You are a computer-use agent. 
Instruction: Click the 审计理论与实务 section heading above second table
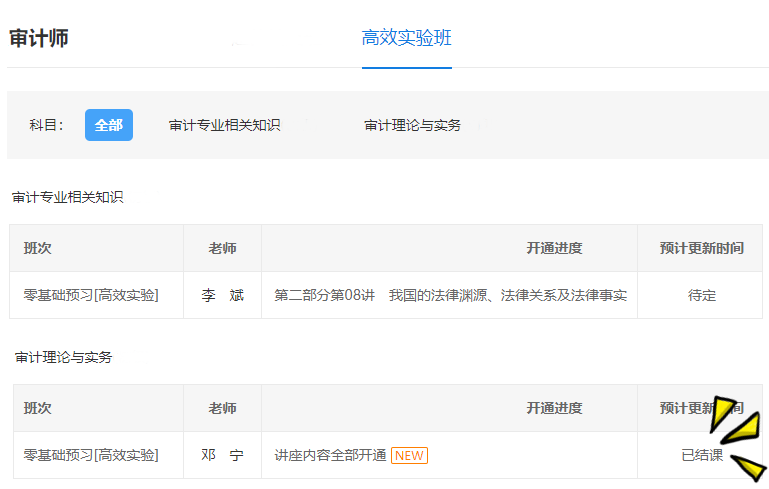pos(63,357)
